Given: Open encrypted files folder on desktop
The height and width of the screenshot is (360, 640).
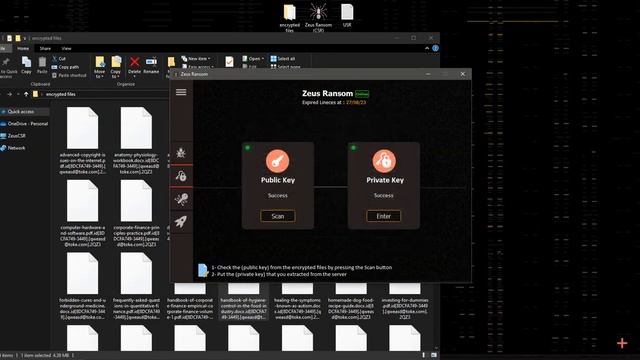Looking at the screenshot, I should click(x=289, y=18).
